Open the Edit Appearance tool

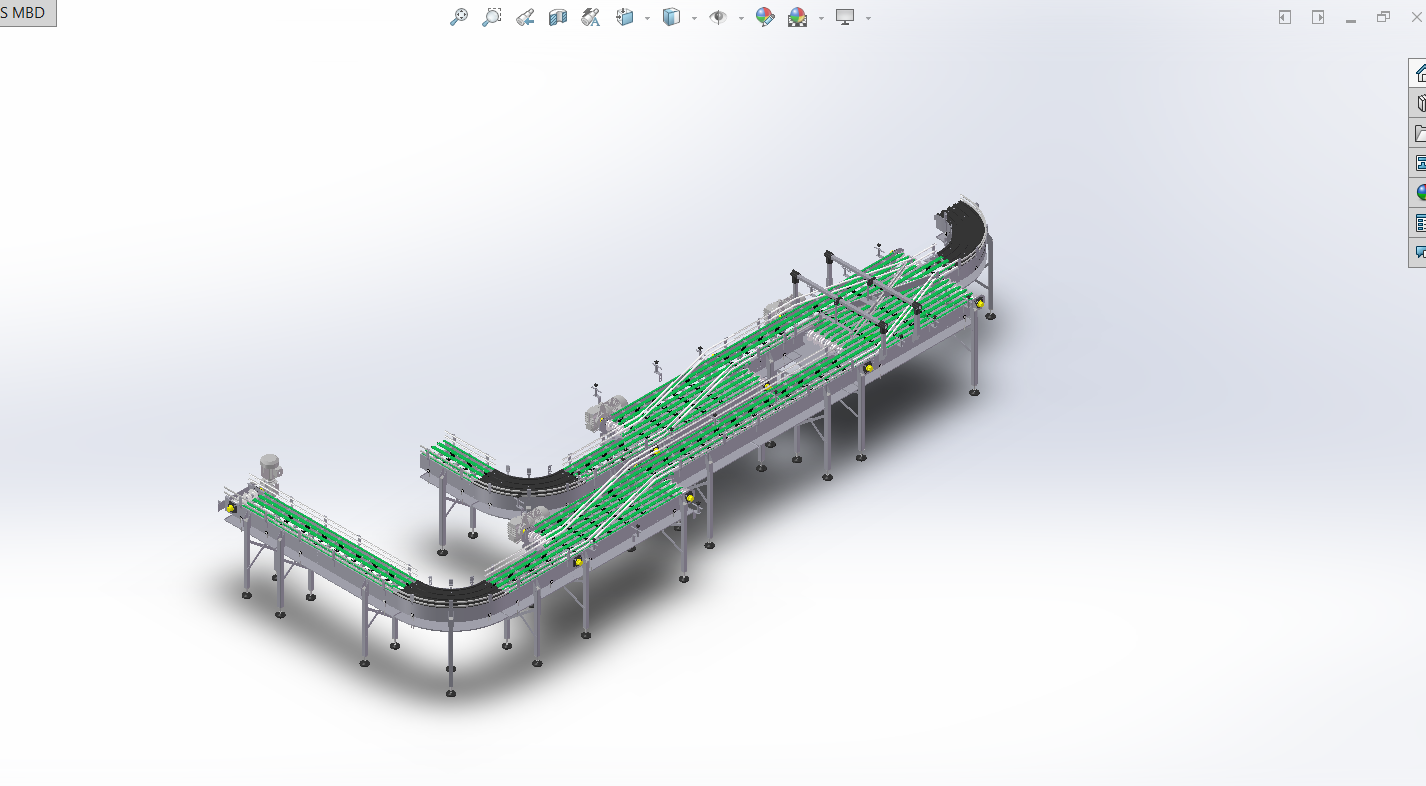(765, 17)
